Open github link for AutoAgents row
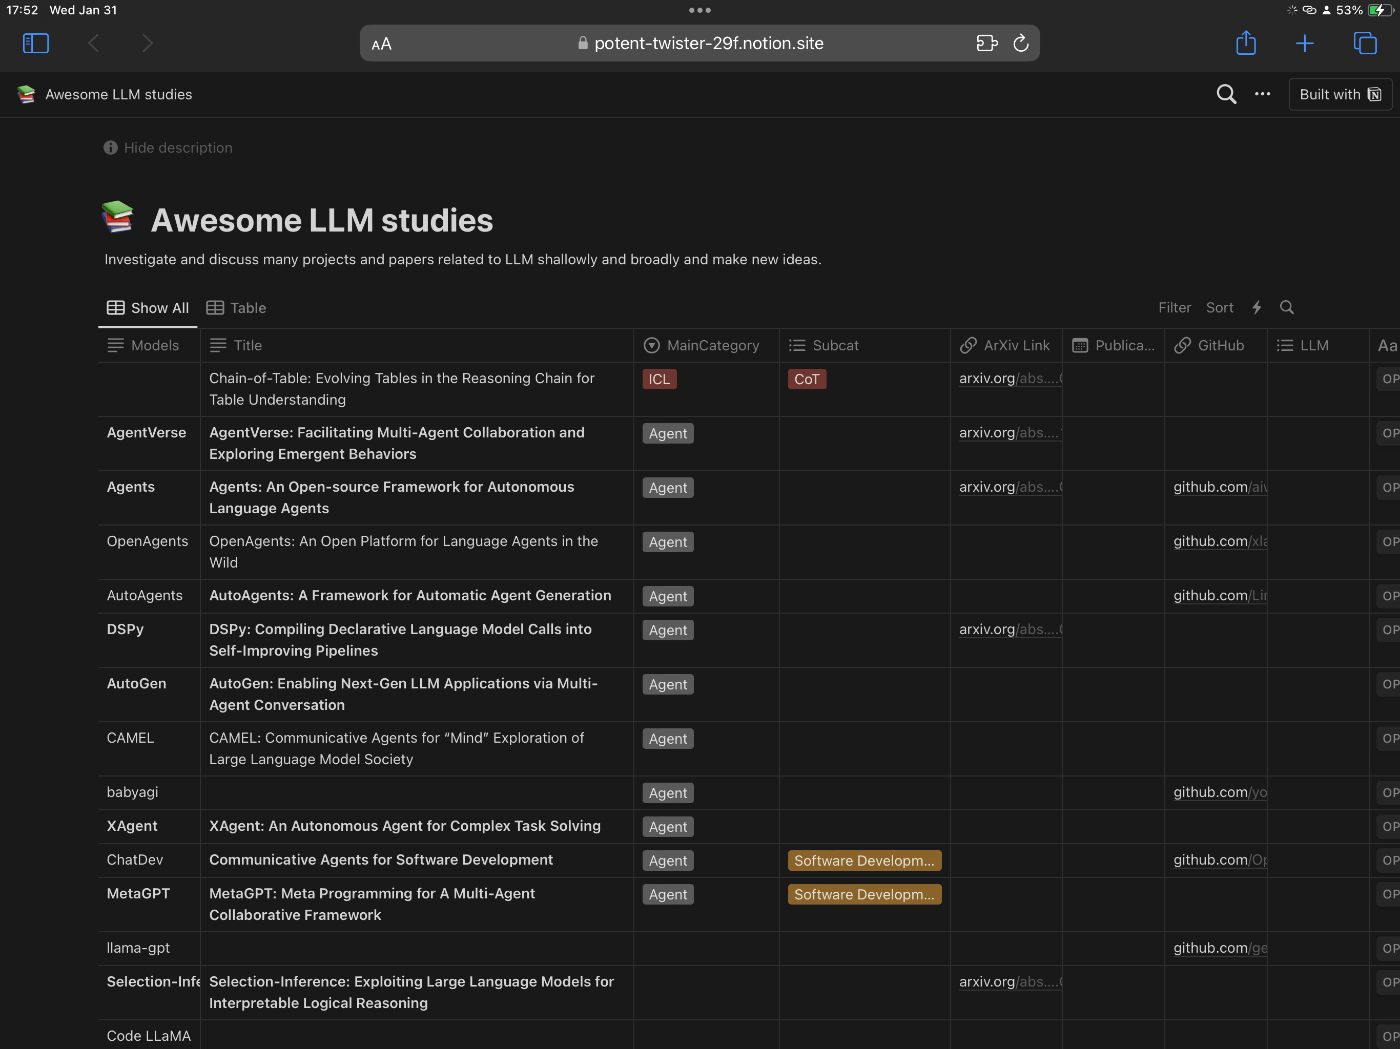1400x1049 pixels. click(x=1220, y=595)
